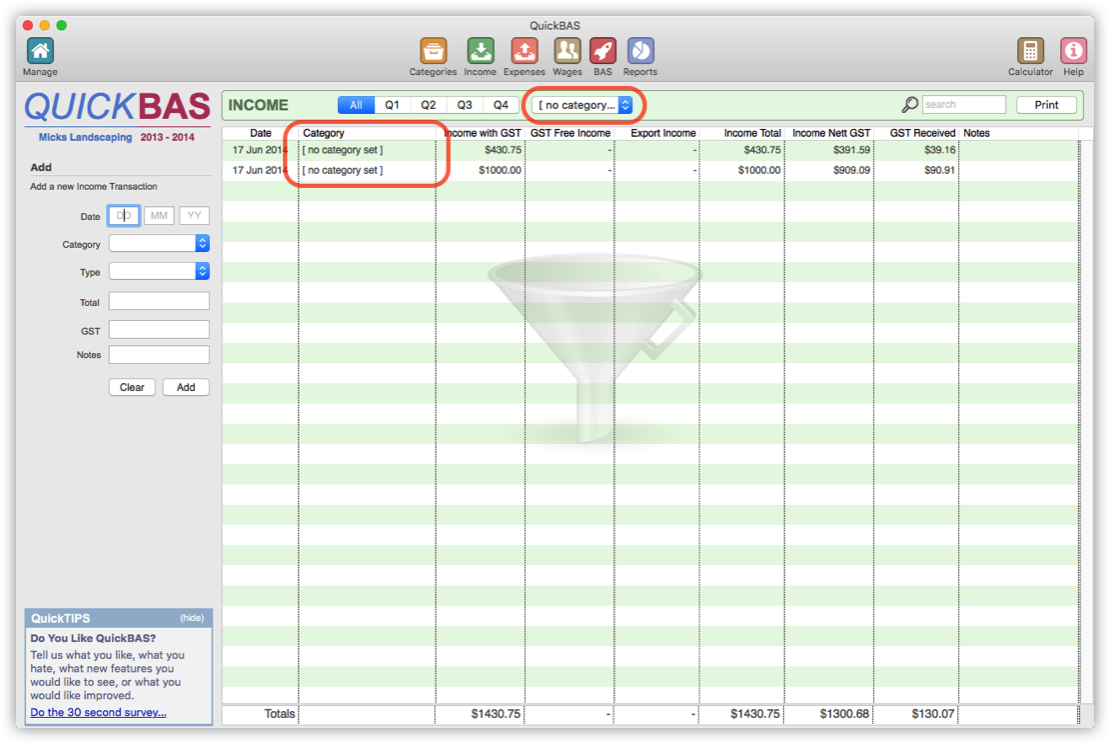Launch the Calculator icon
This screenshot has width=1110, height=744.
click(1031, 51)
